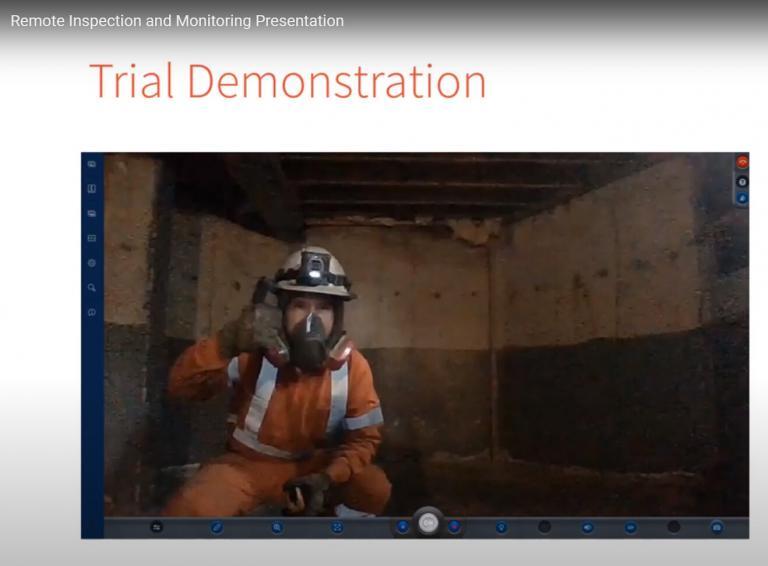Open the chat bubble icon in left sidebar
This screenshot has width=768, height=566.
[x=92, y=312]
